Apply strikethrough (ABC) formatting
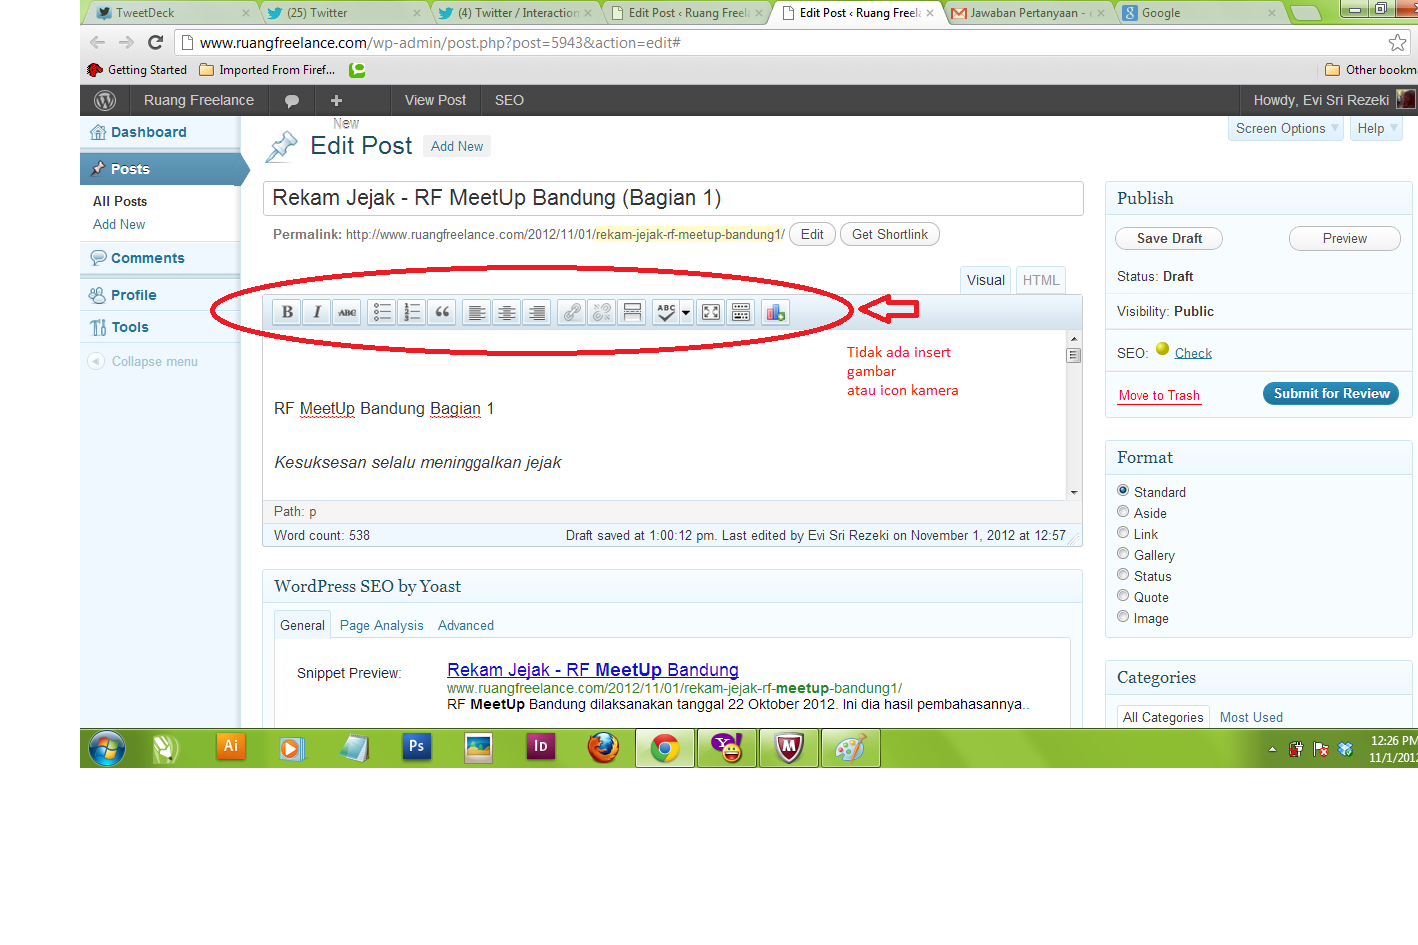1418x945 pixels. (347, 312)
